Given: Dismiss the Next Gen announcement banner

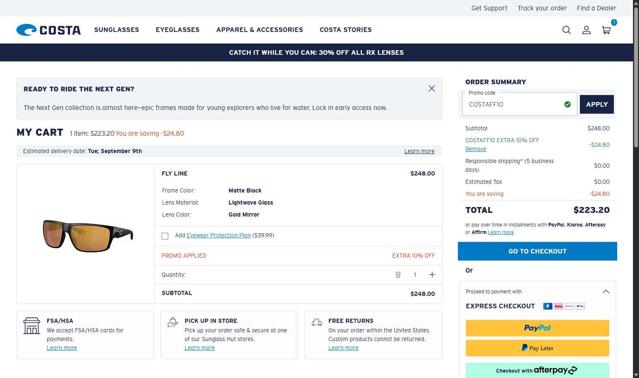Looking at the screenshot, I should pos(432,88).
